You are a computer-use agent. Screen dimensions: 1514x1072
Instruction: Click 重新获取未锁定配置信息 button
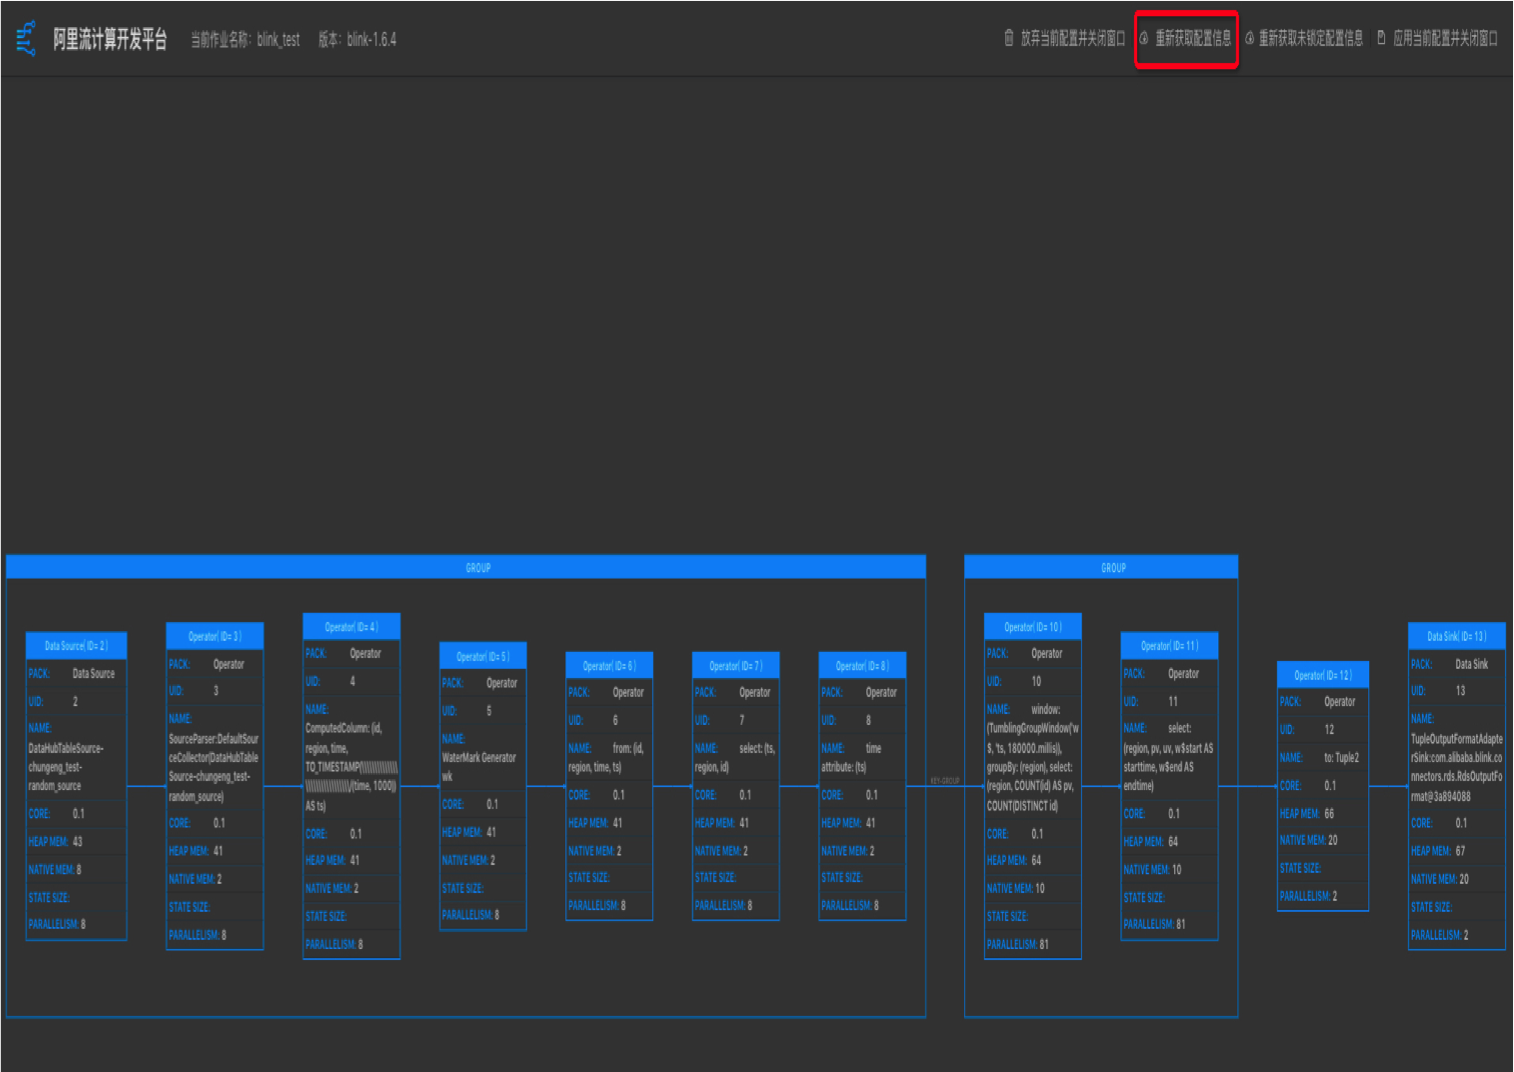[1304, 38]
